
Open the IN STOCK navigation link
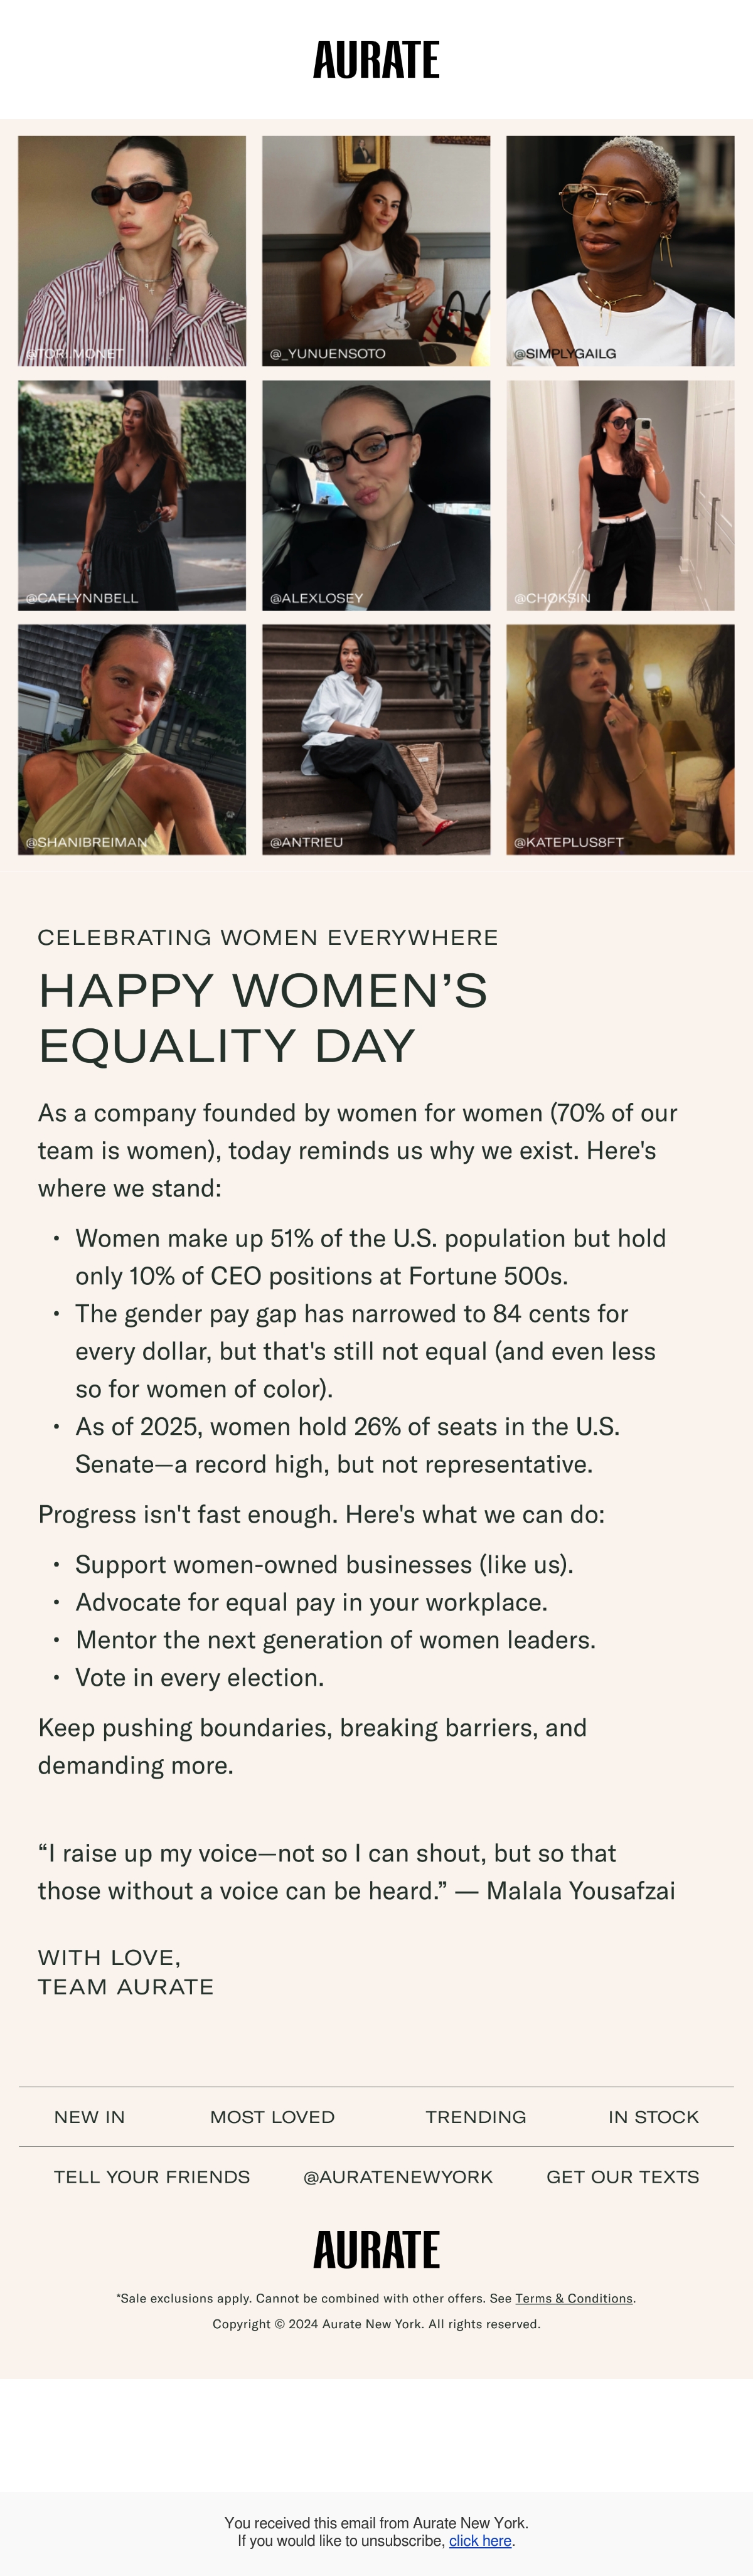point(654,2117)
